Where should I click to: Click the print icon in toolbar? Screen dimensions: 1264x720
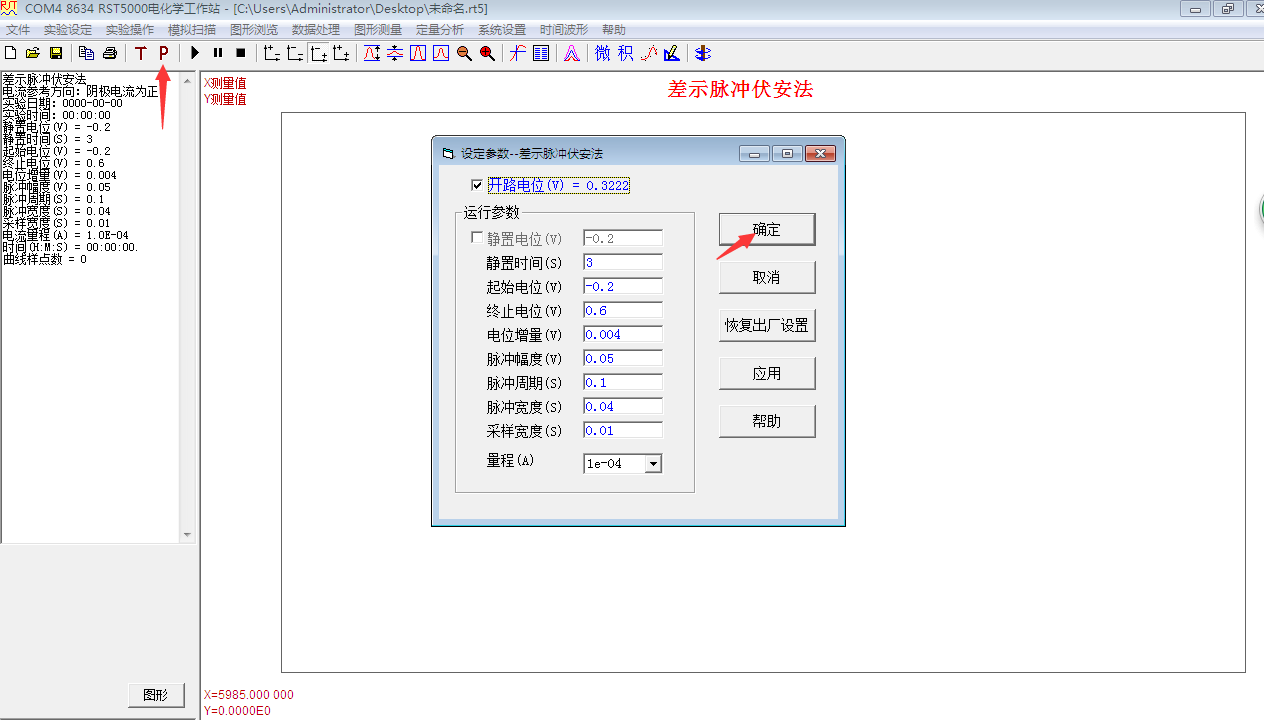110,53
